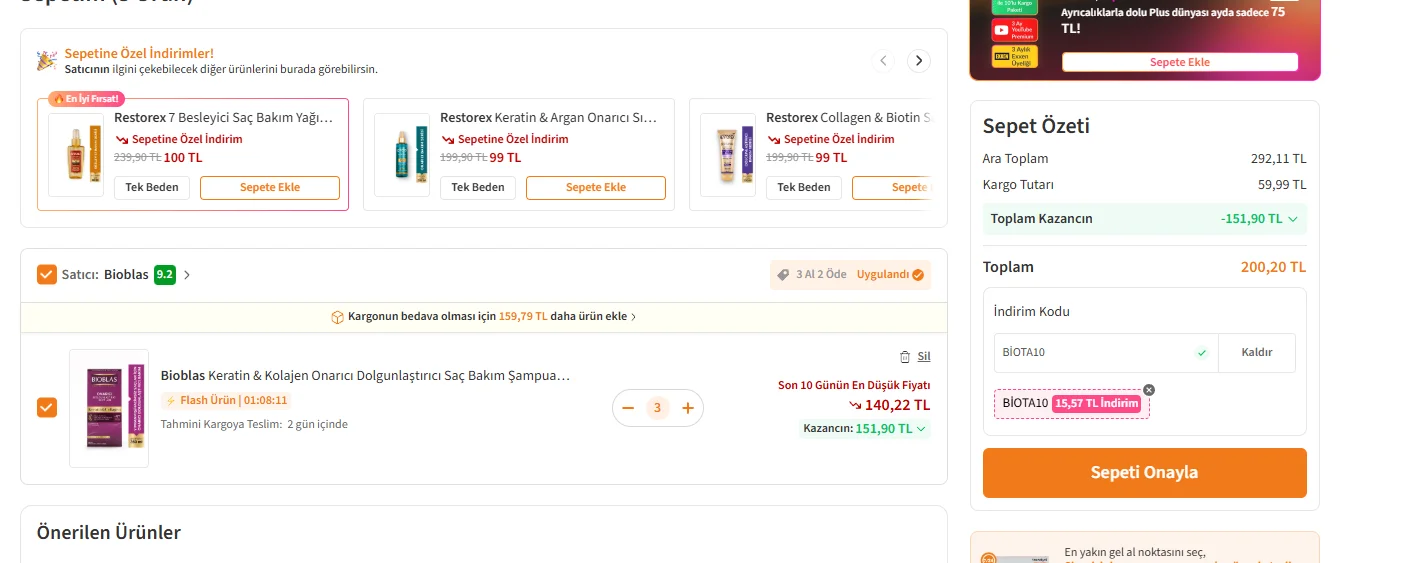Increase quantity with the plus icon

688,408
